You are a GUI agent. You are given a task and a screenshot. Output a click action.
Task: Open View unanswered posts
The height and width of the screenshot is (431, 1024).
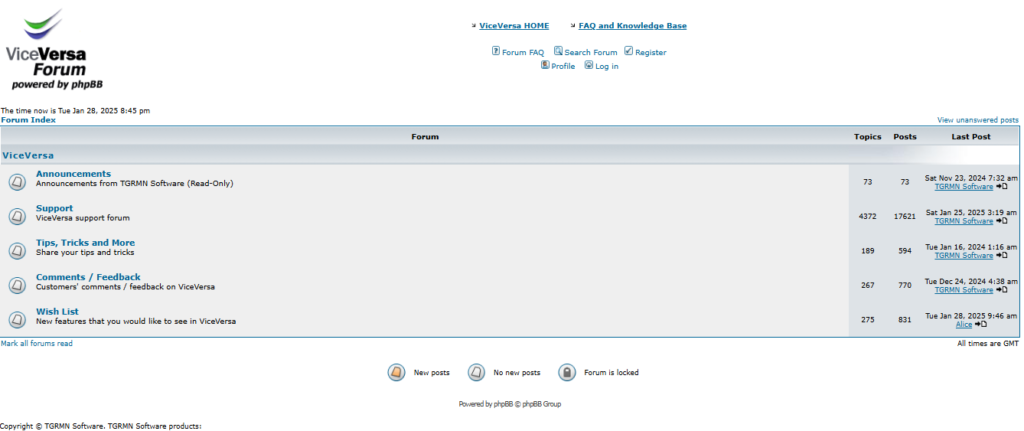point(978,120)
